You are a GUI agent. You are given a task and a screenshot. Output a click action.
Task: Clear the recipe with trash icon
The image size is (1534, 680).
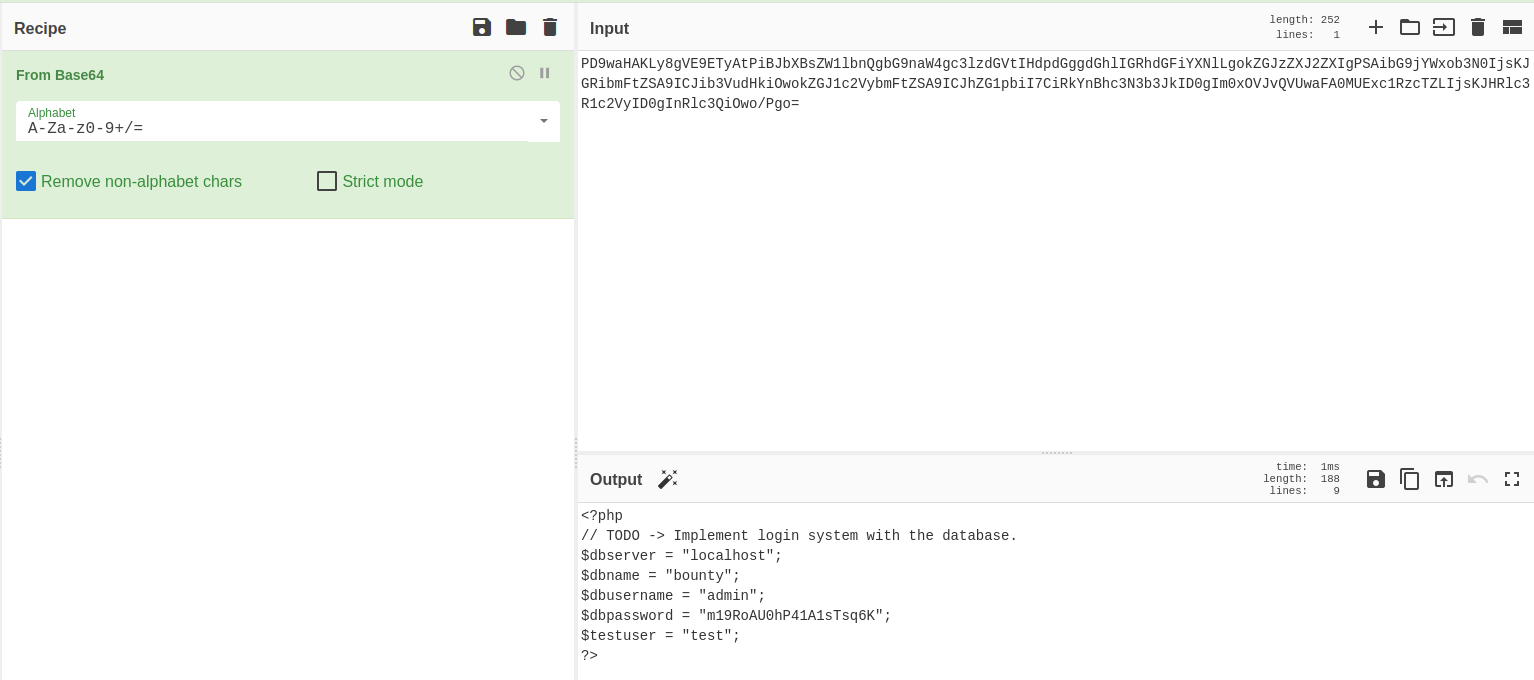point(550,27)
